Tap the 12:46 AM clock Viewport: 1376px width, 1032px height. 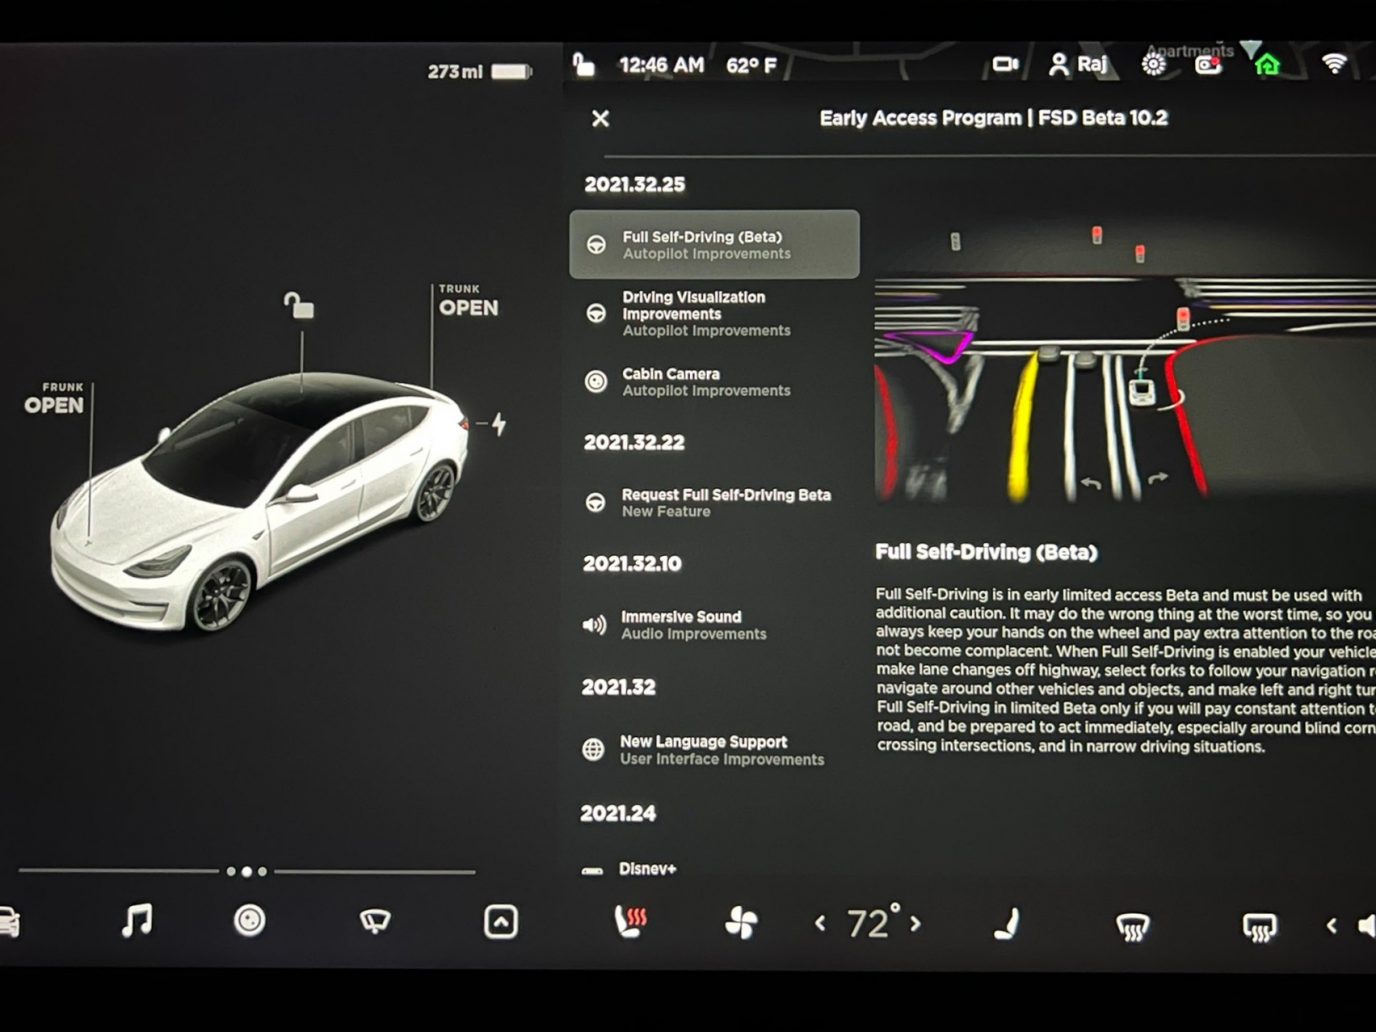tap(661, 65)
